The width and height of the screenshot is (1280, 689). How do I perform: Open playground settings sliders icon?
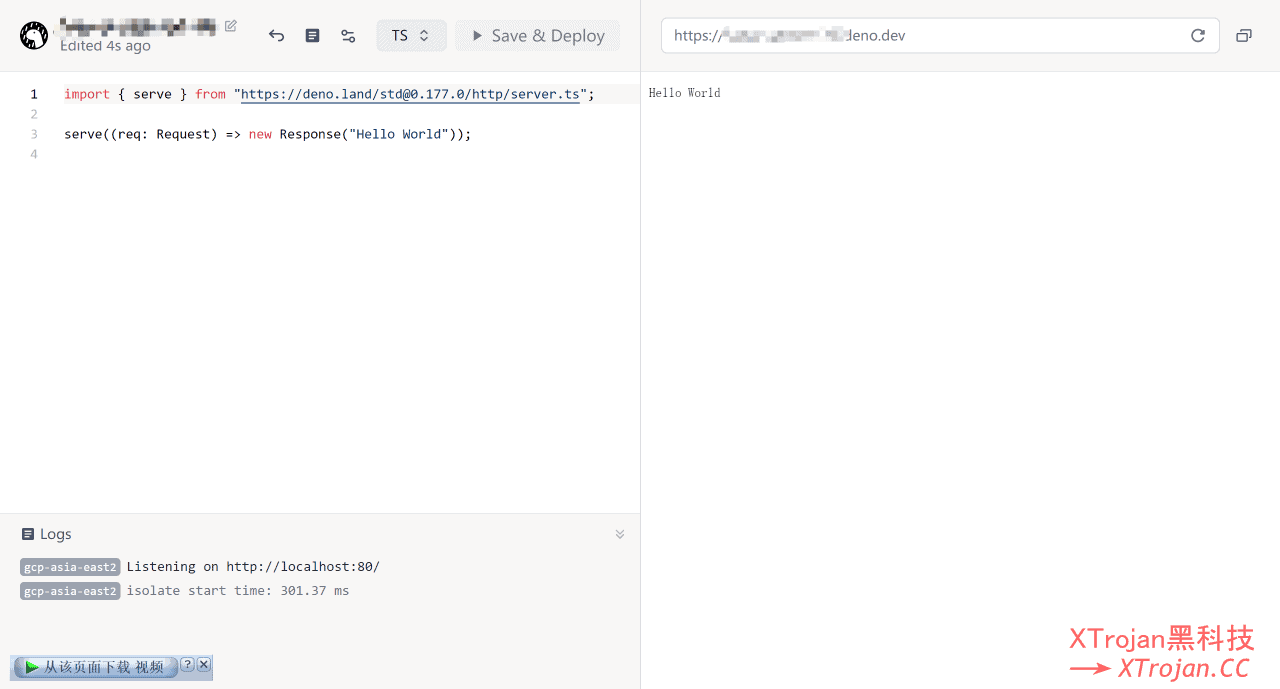click(348, 36)
